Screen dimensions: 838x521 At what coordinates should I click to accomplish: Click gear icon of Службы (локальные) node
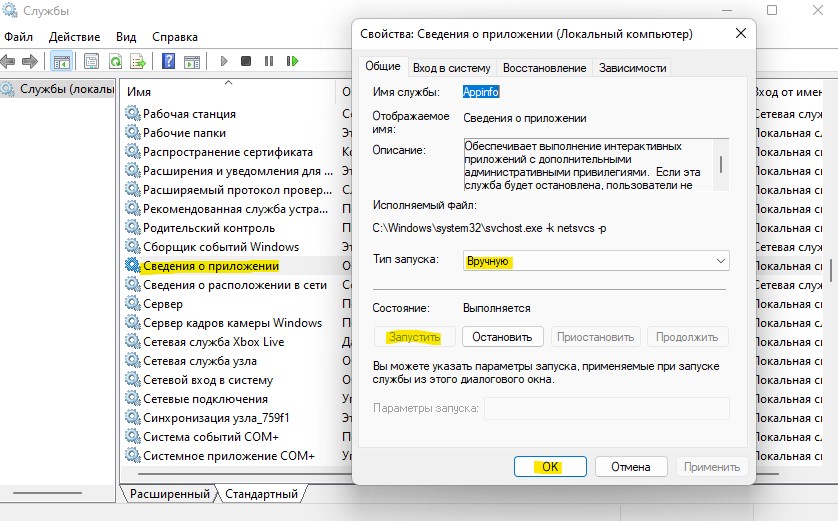coord(8,89)
